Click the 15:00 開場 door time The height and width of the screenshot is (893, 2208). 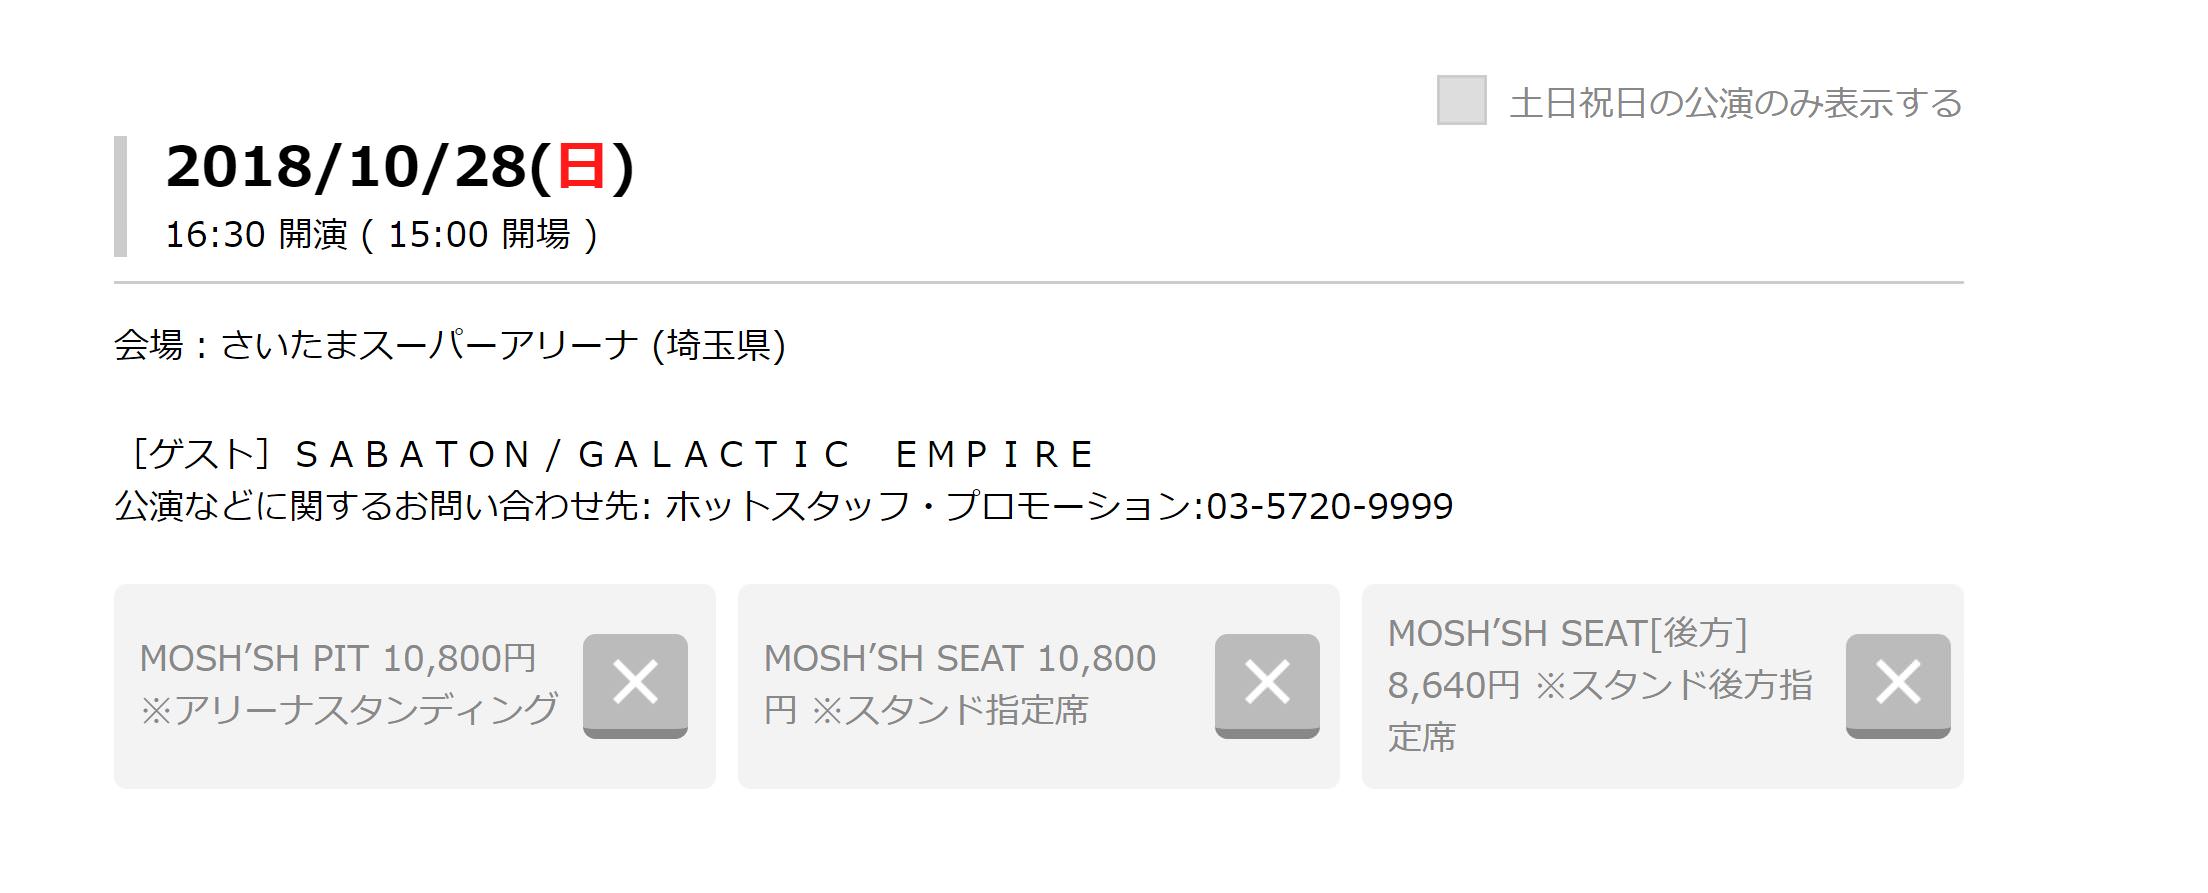click(478, 235)
